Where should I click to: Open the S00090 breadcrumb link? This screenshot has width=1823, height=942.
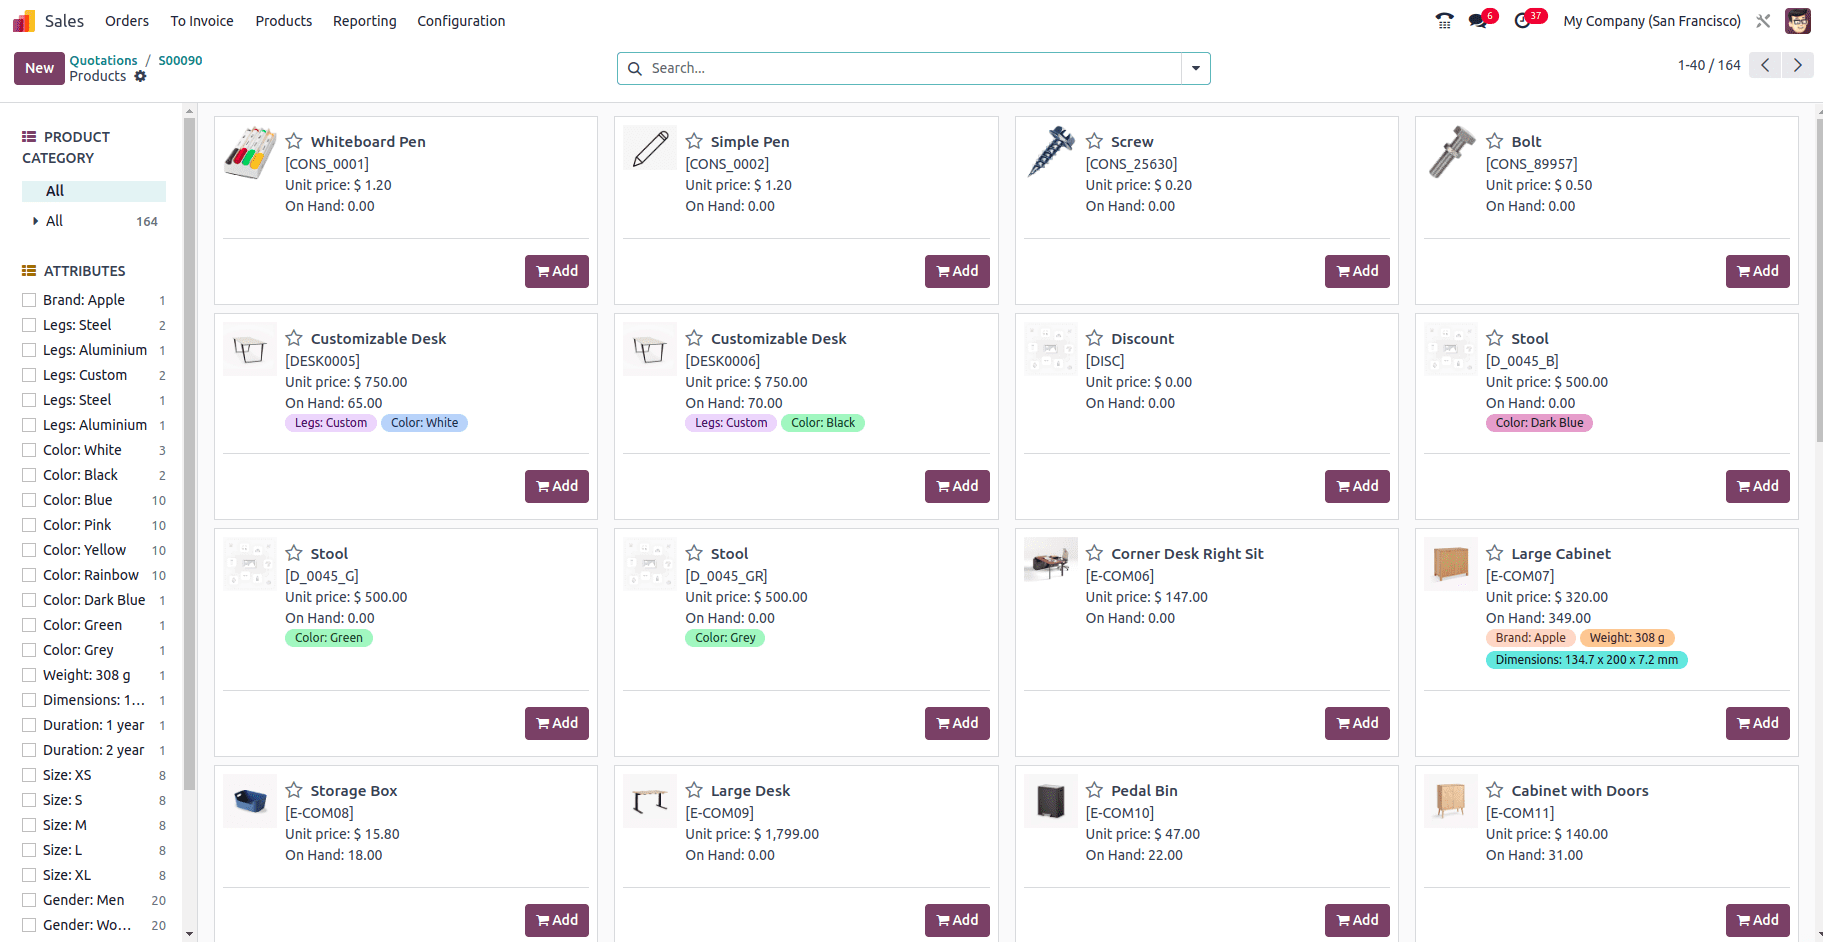[x=180, y=61]
